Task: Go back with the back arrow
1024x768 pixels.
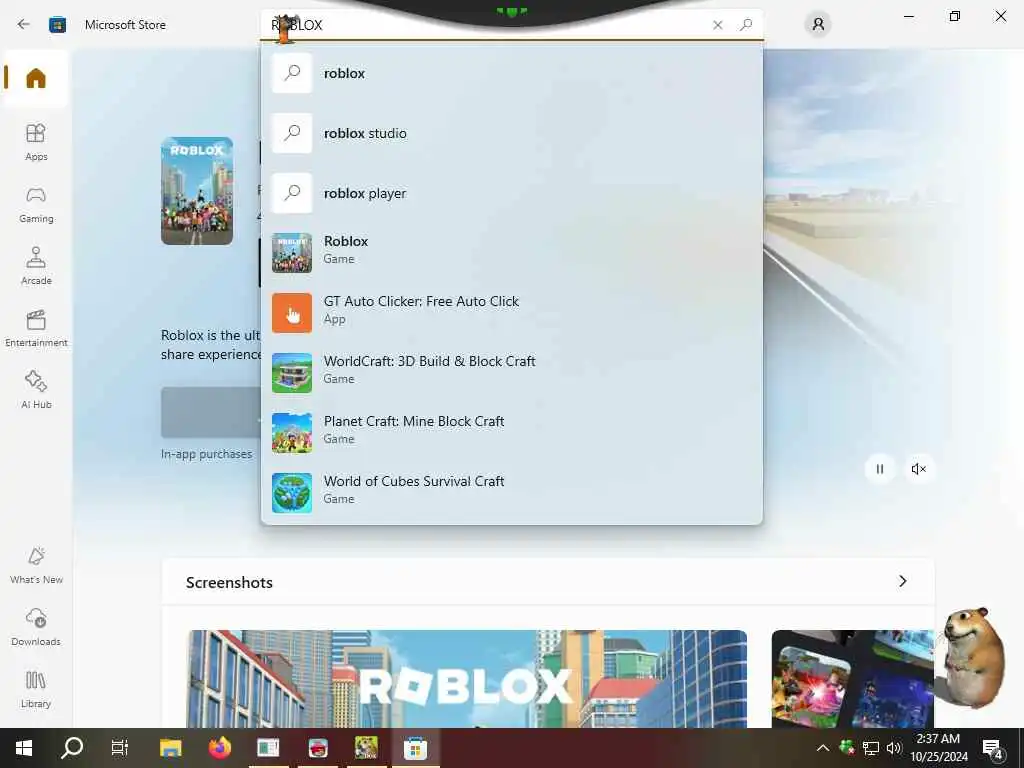Action: [x=24, y=25]
